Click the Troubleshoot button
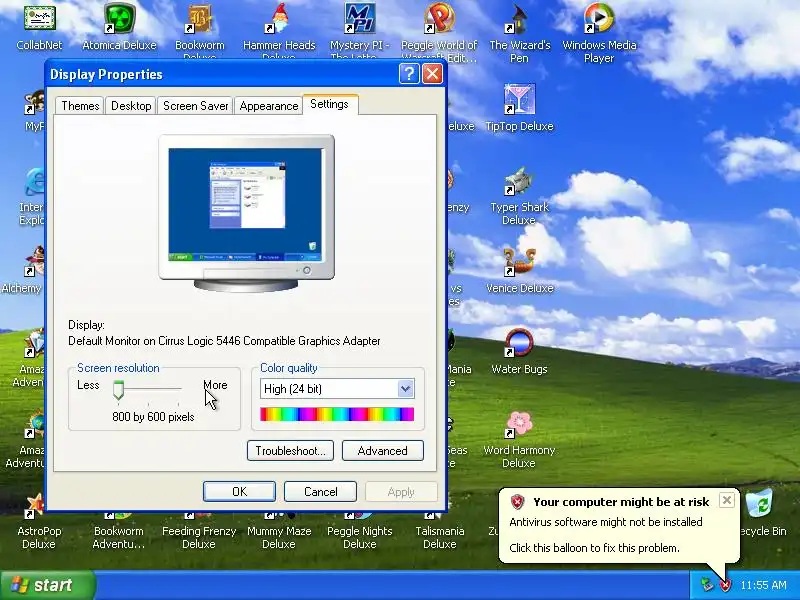Image resolution: width=800 pixels, height=600 pixels. point(290,451)
